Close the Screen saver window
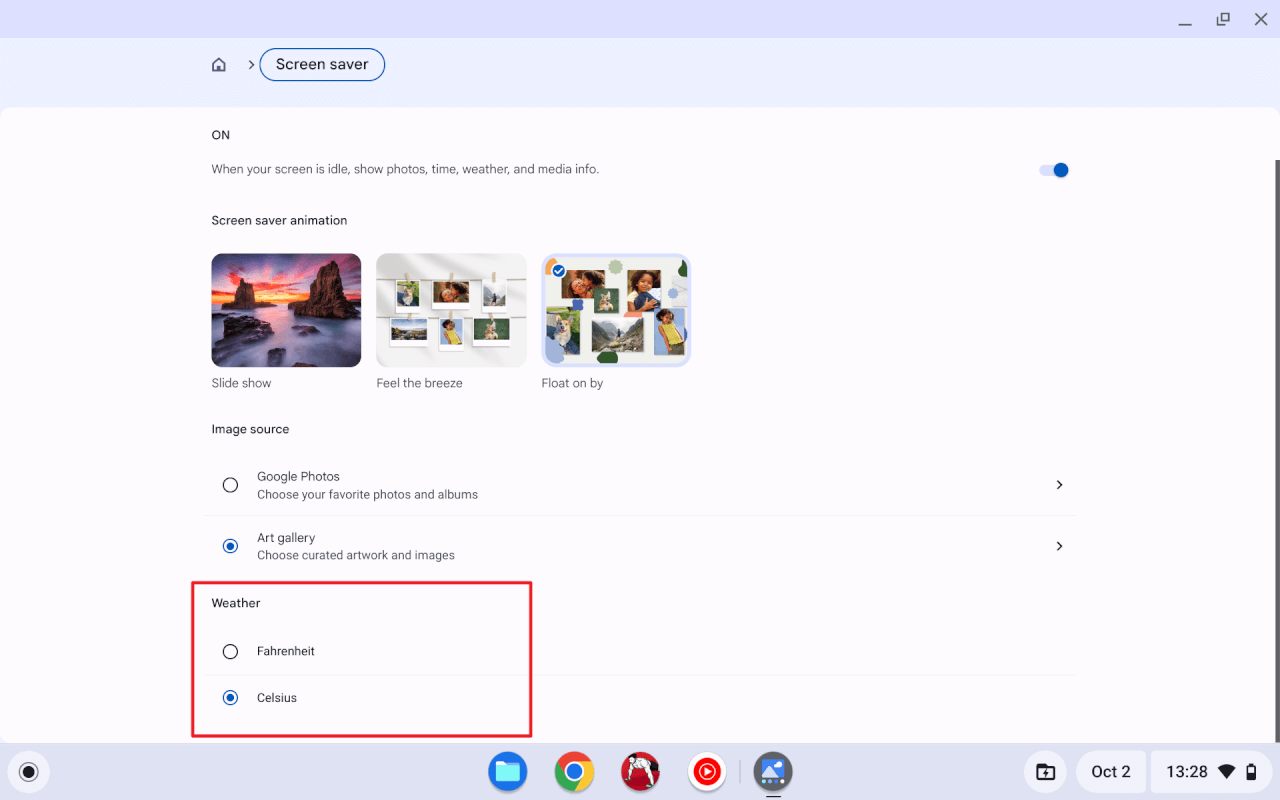 click(1261, 19)
